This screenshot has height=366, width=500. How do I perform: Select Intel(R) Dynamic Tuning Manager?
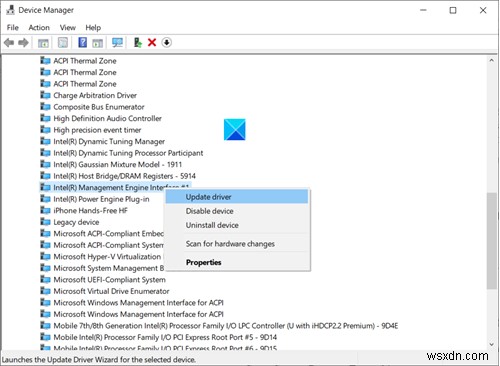pyautogui.click(x=109, y=141)
